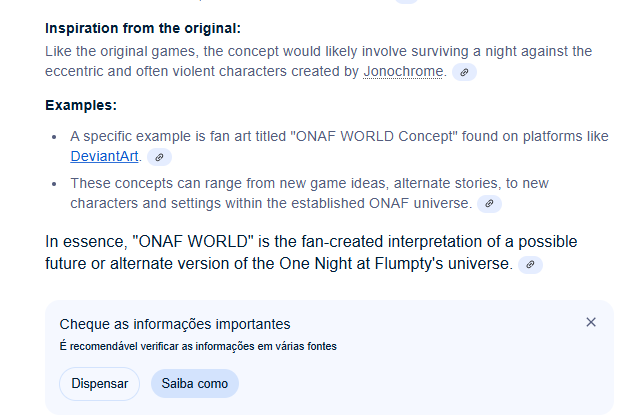Open the source link icon after Jonochrome sentence
617x415 pixels.
click(x=464, y=72)
